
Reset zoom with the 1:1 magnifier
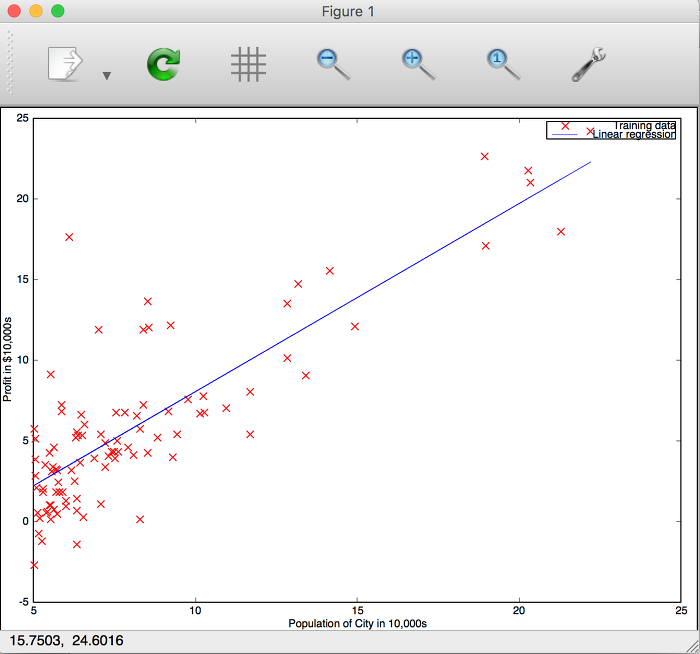point(503,64)
